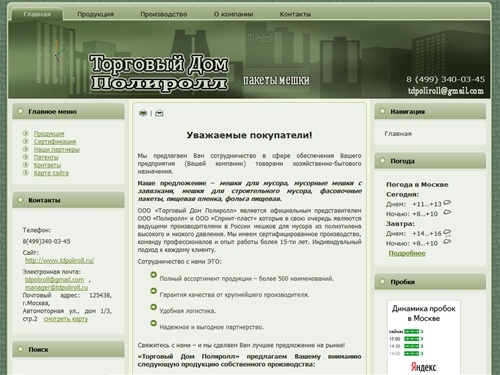The image size is (500, 375).
Task: Visit the http://www.tdpoliroll.ru/ site link
Action: coord(60,260)
